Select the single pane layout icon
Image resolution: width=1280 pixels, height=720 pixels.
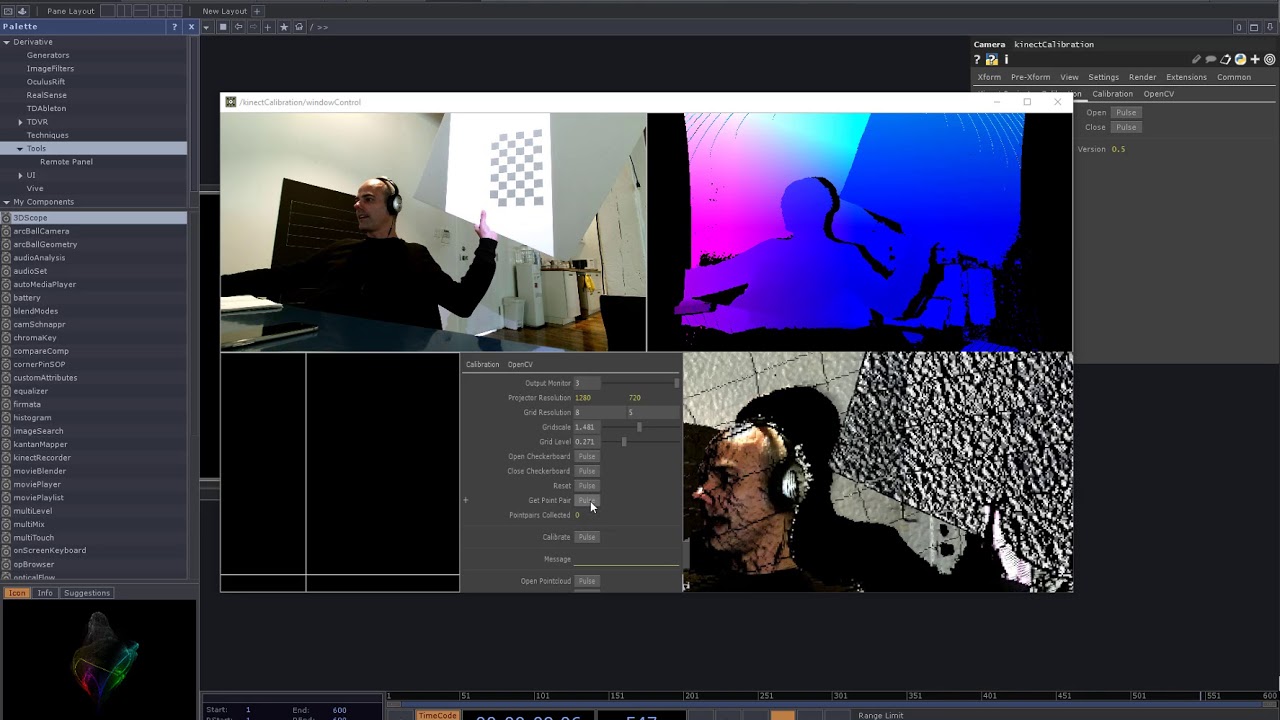tap(107, 11)
